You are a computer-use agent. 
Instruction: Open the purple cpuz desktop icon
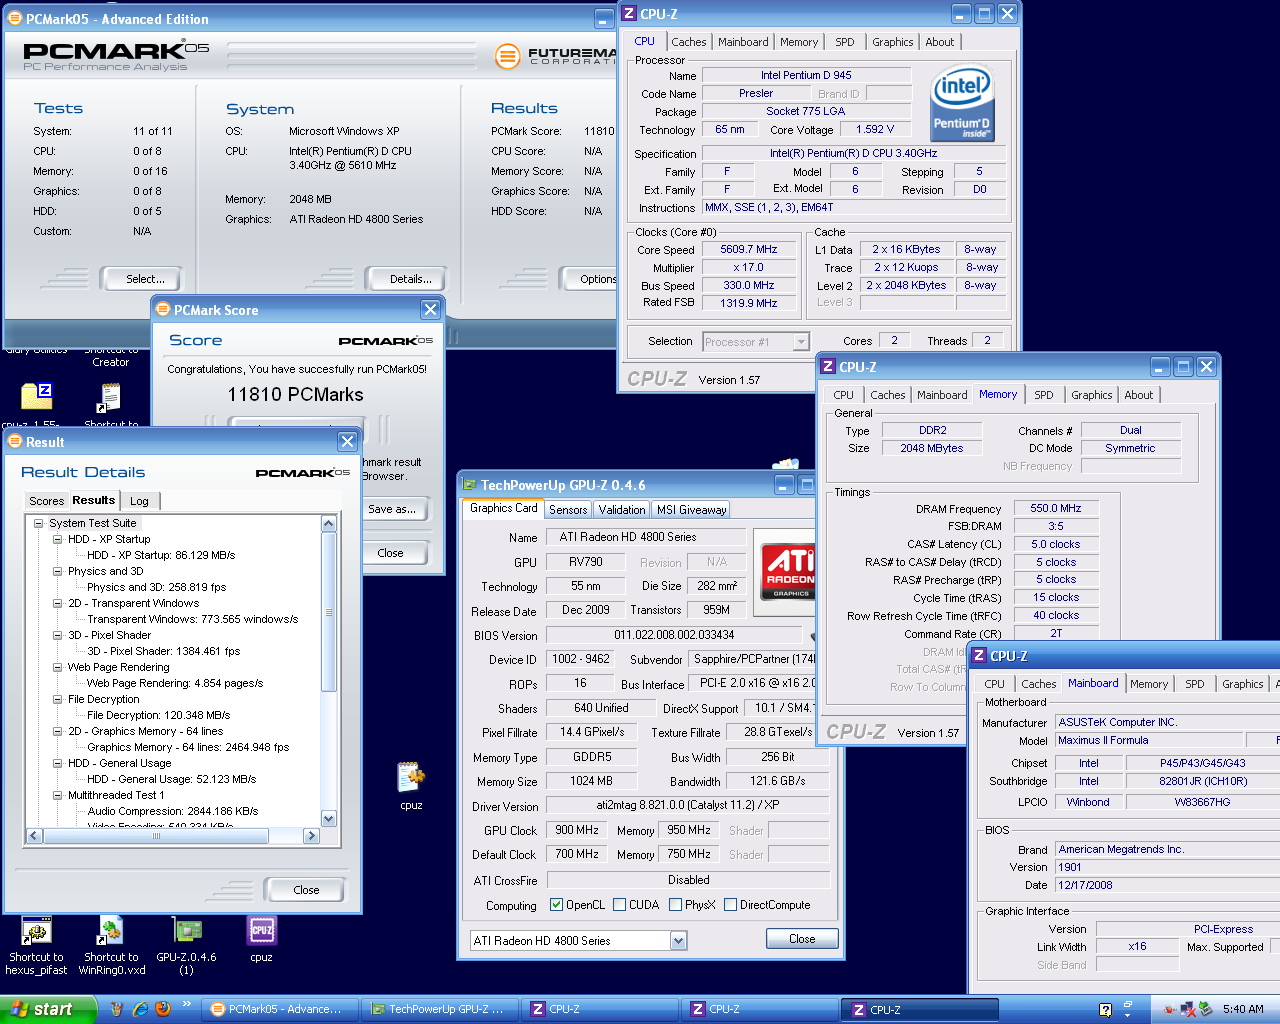tap(261, 938)
